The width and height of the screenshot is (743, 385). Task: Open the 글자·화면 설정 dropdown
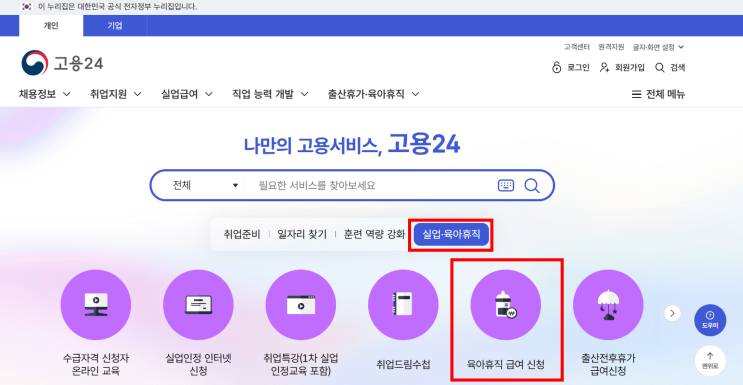click(658, 47)
